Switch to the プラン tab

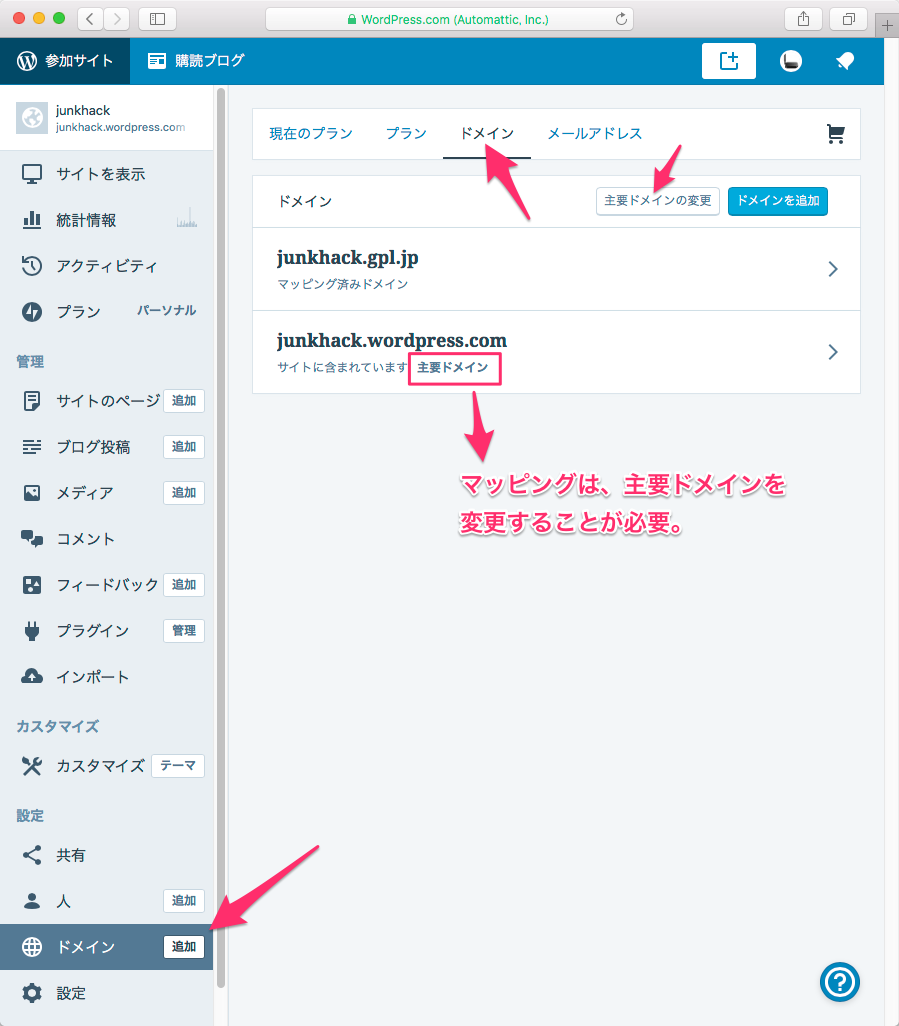(x=406, y=134)
